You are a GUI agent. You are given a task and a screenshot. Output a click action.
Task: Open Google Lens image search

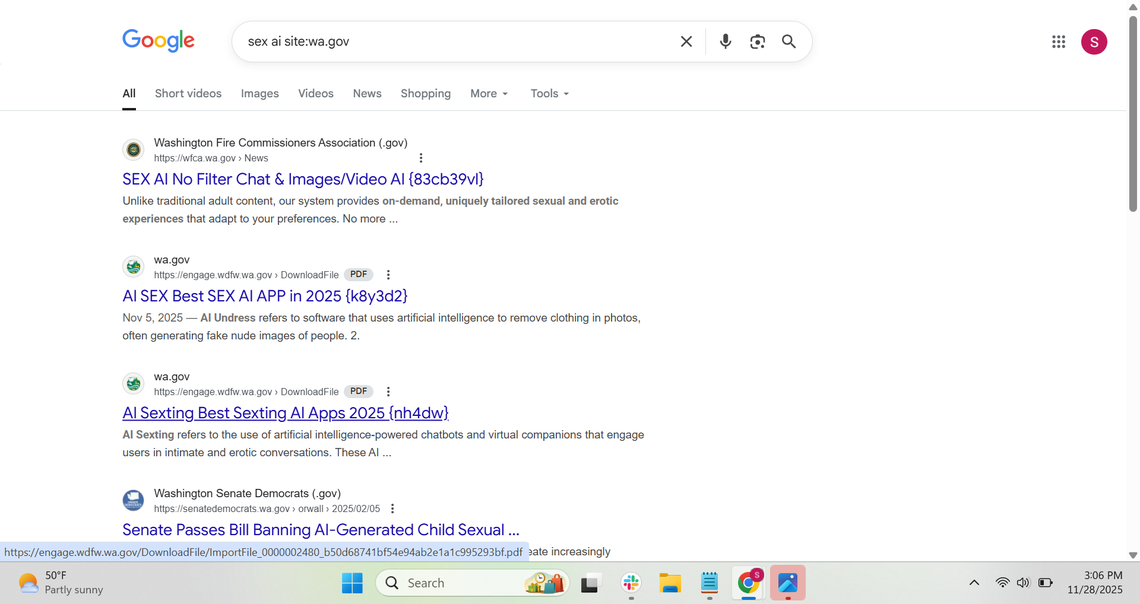tap(757, 41)
